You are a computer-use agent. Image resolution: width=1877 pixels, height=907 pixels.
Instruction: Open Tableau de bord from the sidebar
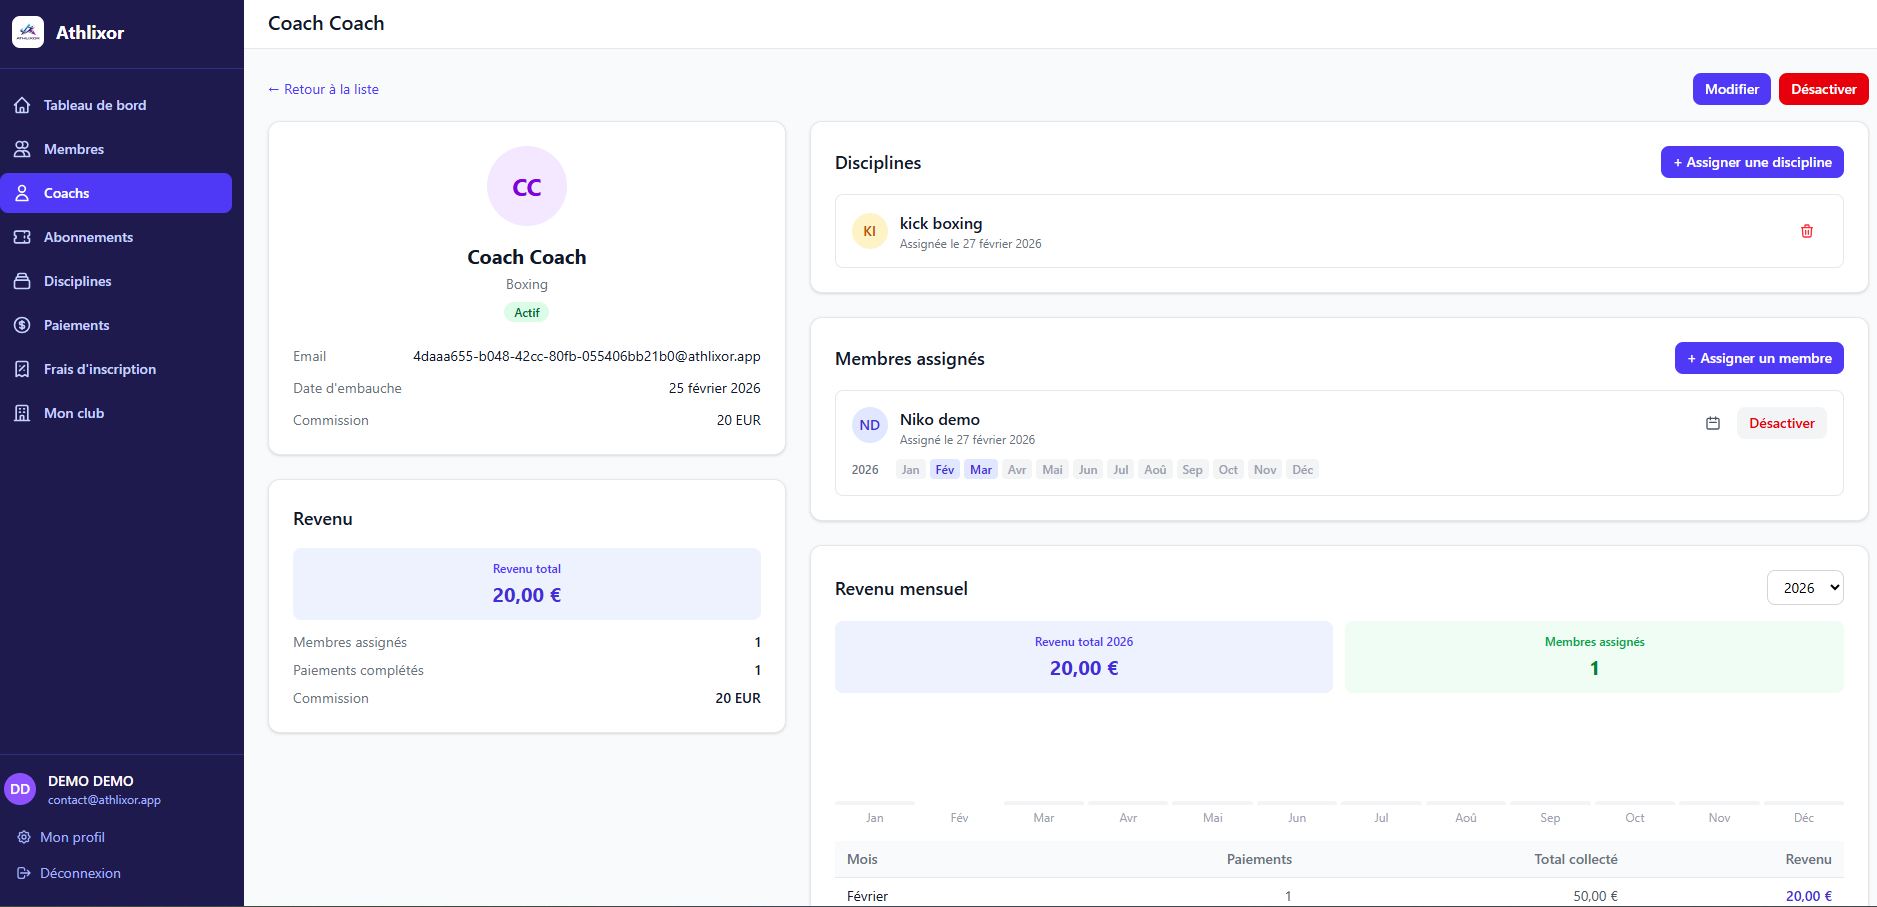(94, 105)
